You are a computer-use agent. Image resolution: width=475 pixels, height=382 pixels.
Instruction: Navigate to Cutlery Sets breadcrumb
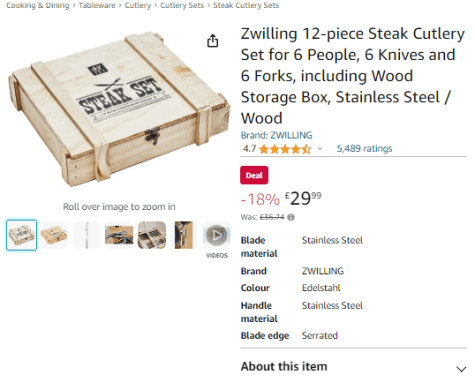(182, 5)
